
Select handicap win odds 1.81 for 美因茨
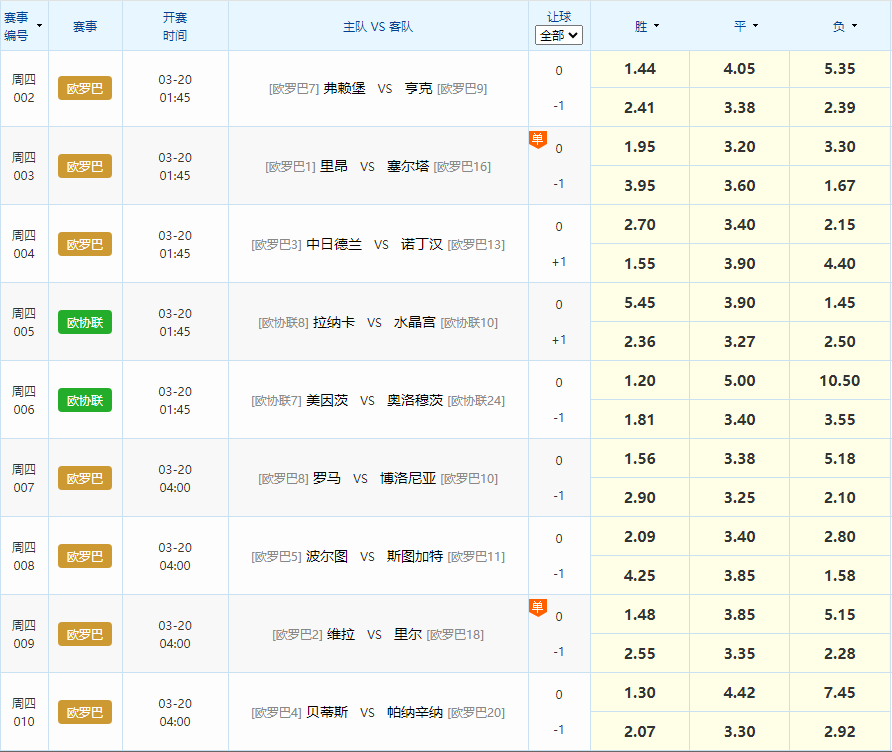click(640, 419)
